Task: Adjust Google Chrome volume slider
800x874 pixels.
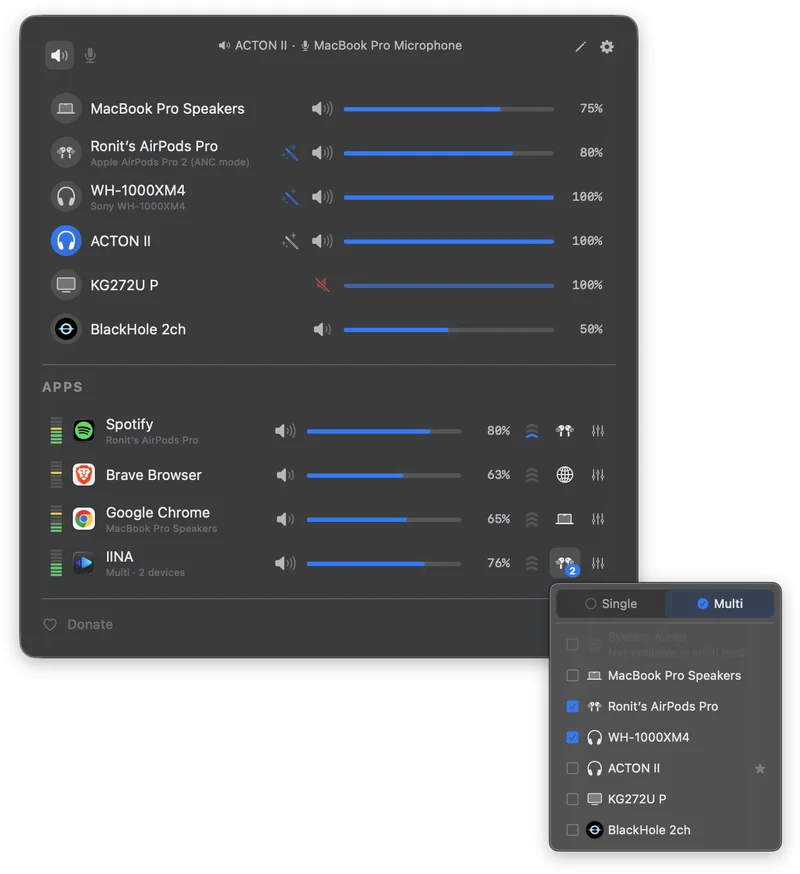Action: click(384, 519)
